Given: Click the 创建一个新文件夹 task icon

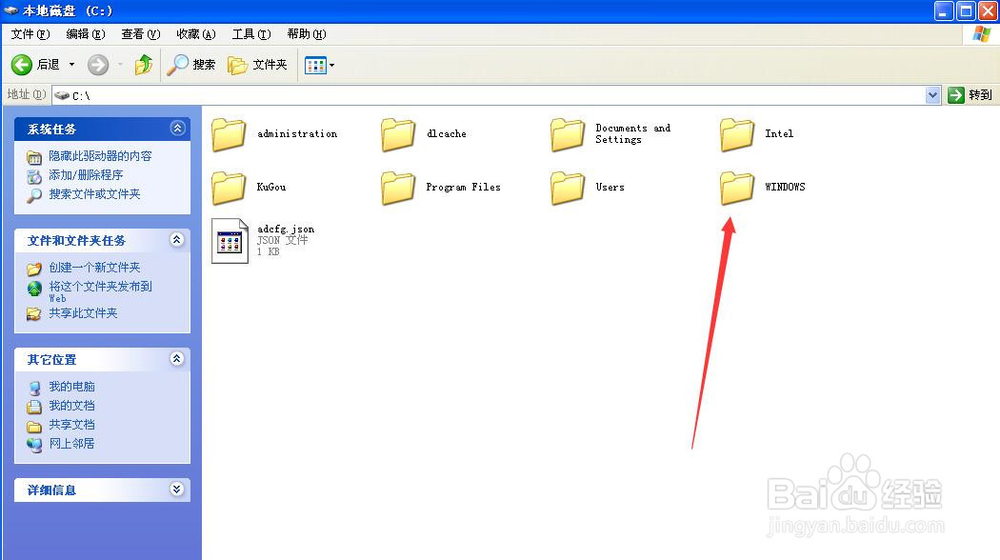Looking at the screenshot, I should coord(34,269).
